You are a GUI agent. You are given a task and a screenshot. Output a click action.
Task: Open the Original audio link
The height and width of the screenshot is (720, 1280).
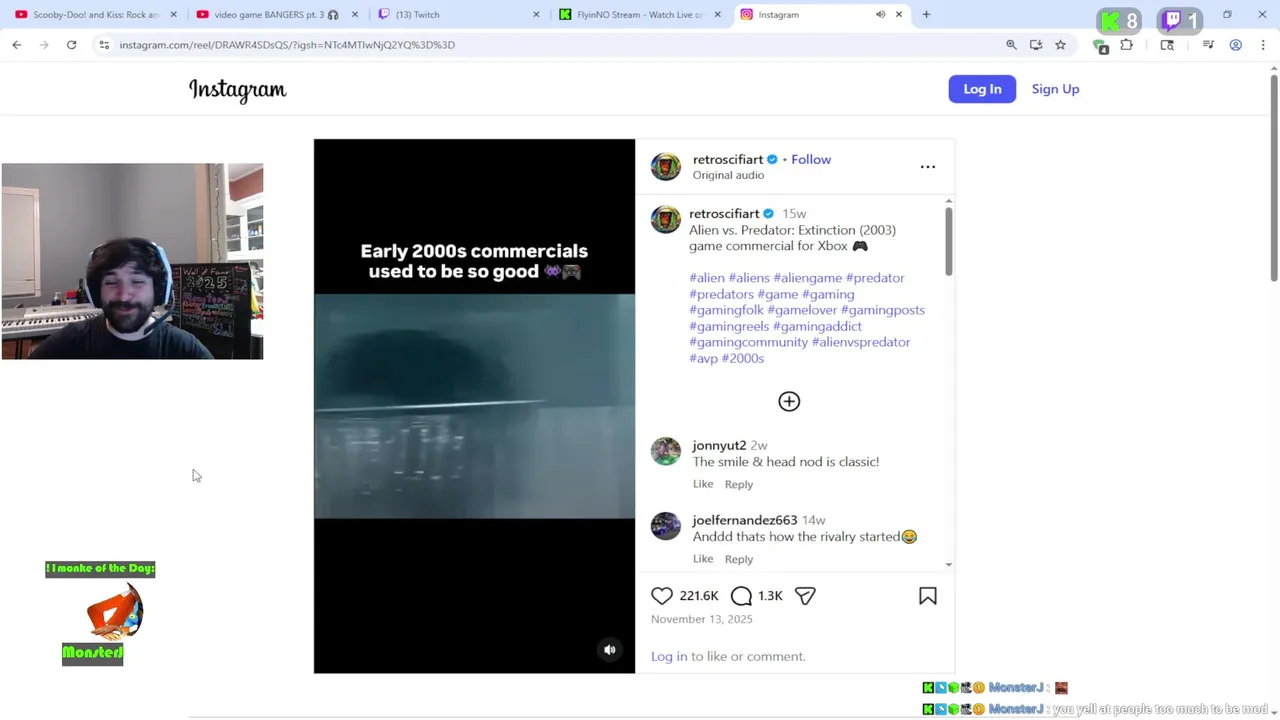click(728, 175)
